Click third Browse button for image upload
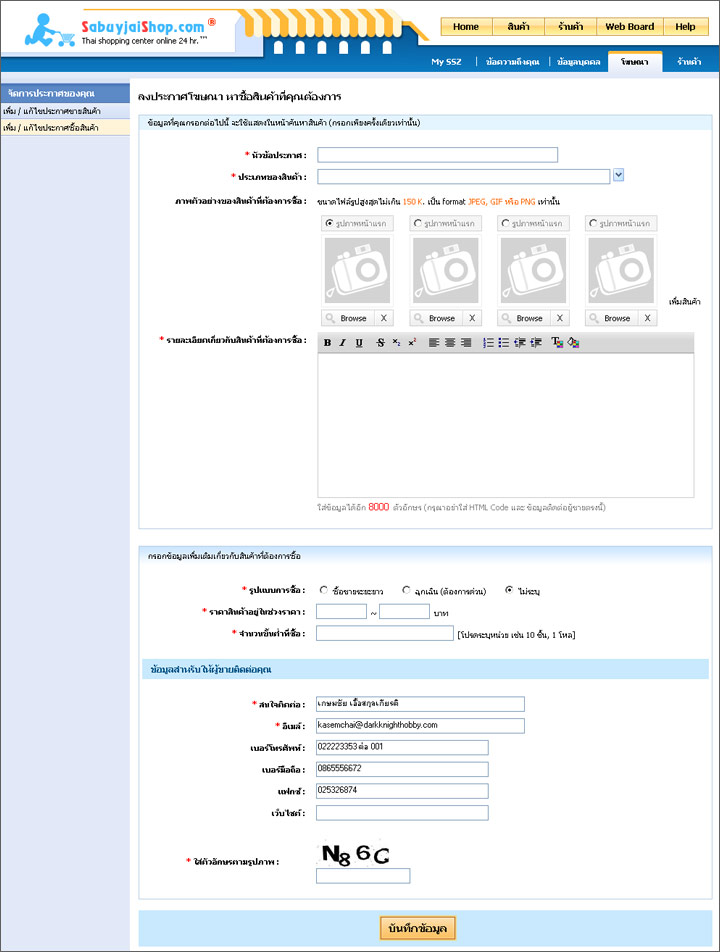This screenshot has height=952, width=720. (x=523, y=318)
